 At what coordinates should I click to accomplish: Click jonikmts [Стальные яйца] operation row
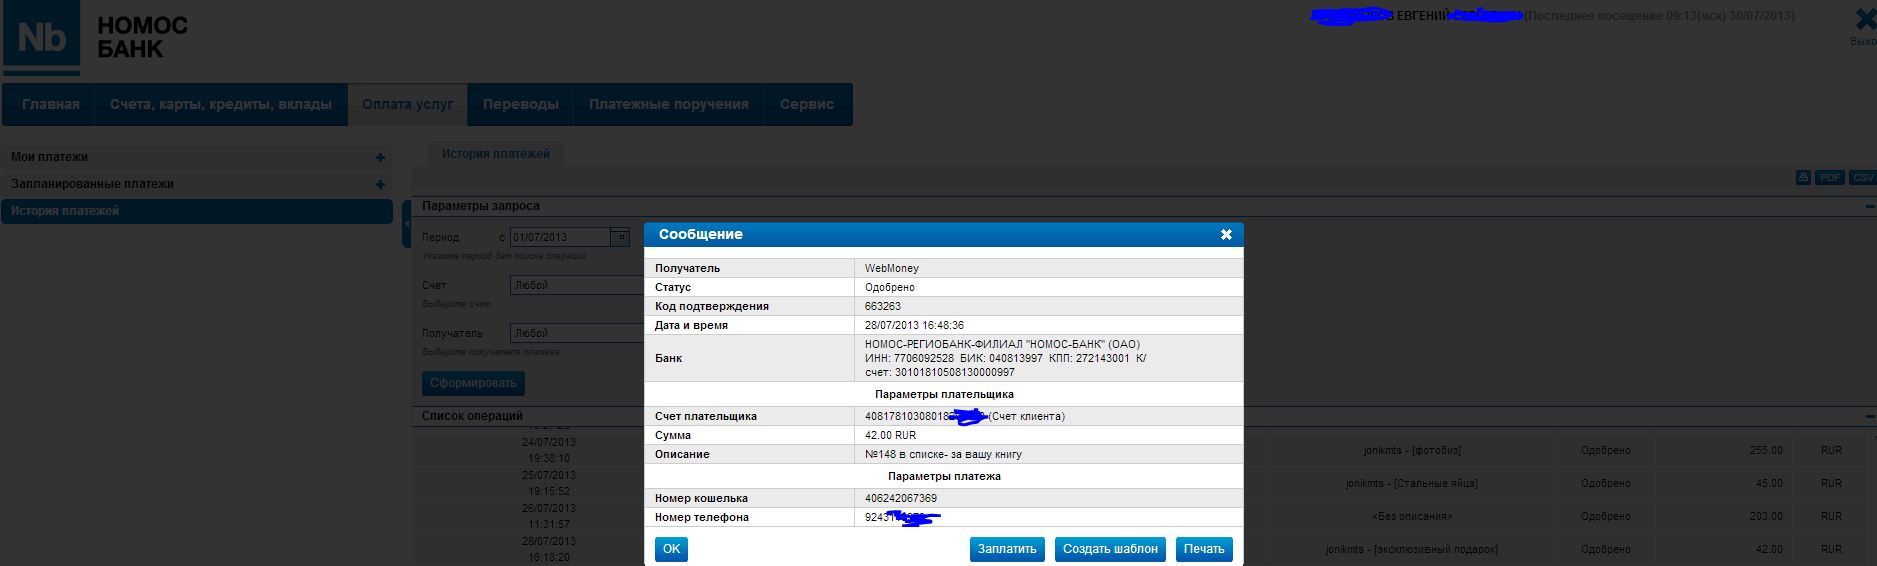point(1412,483)
